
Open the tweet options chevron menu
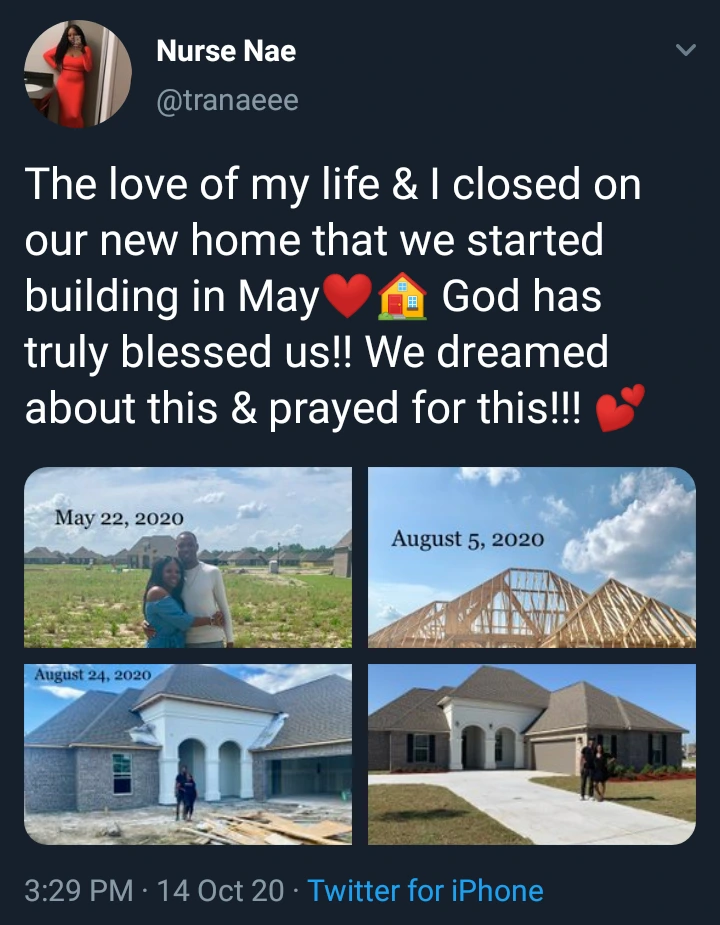click(686, 50)
